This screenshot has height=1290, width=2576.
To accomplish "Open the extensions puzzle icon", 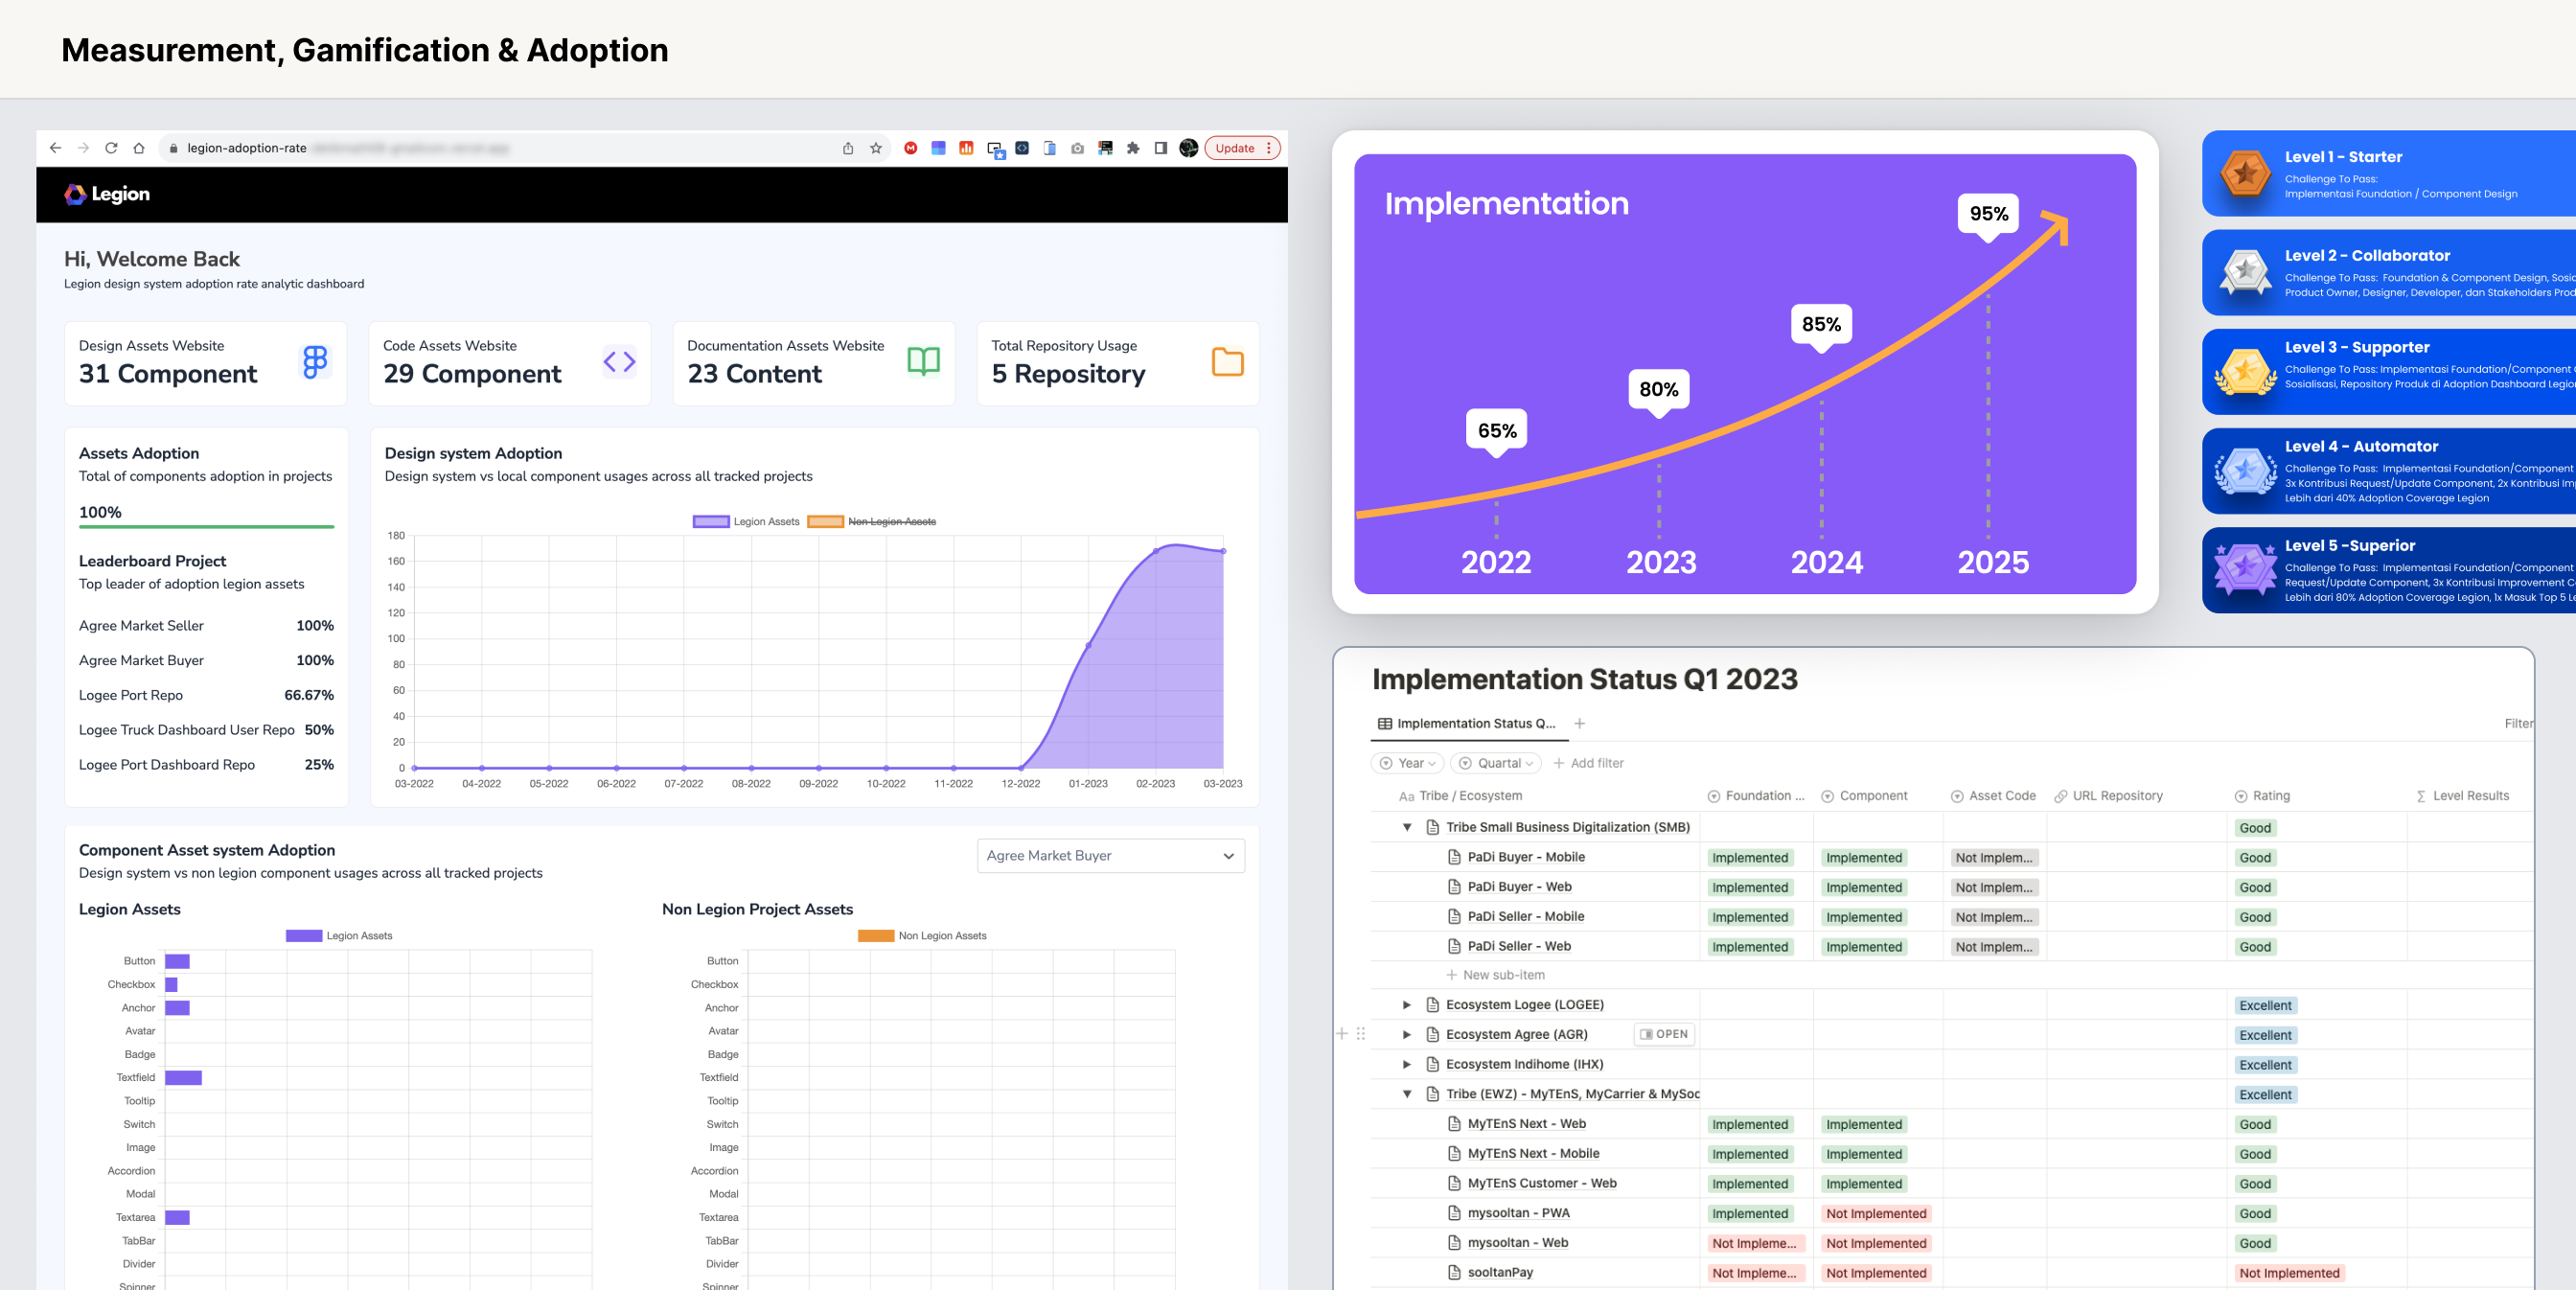I will [1133, 148].
